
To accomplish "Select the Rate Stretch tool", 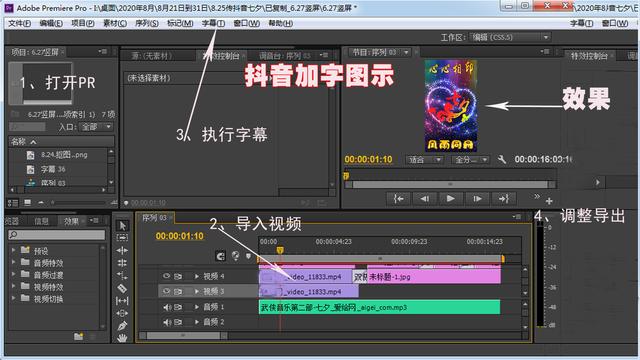I will point(122,276).
